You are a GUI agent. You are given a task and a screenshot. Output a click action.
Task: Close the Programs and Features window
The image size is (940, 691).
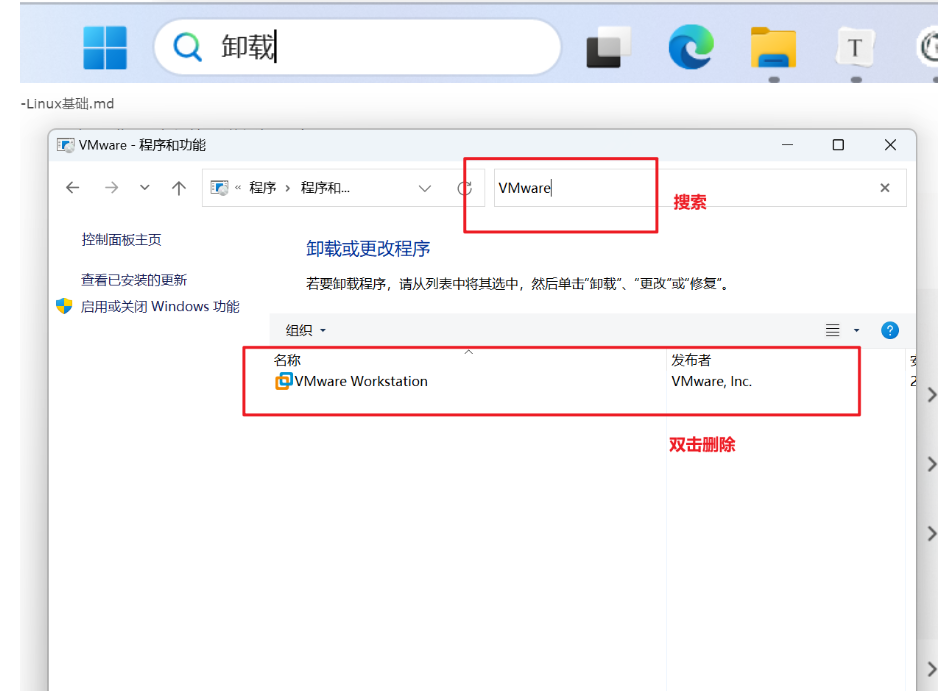click(890, 145)
